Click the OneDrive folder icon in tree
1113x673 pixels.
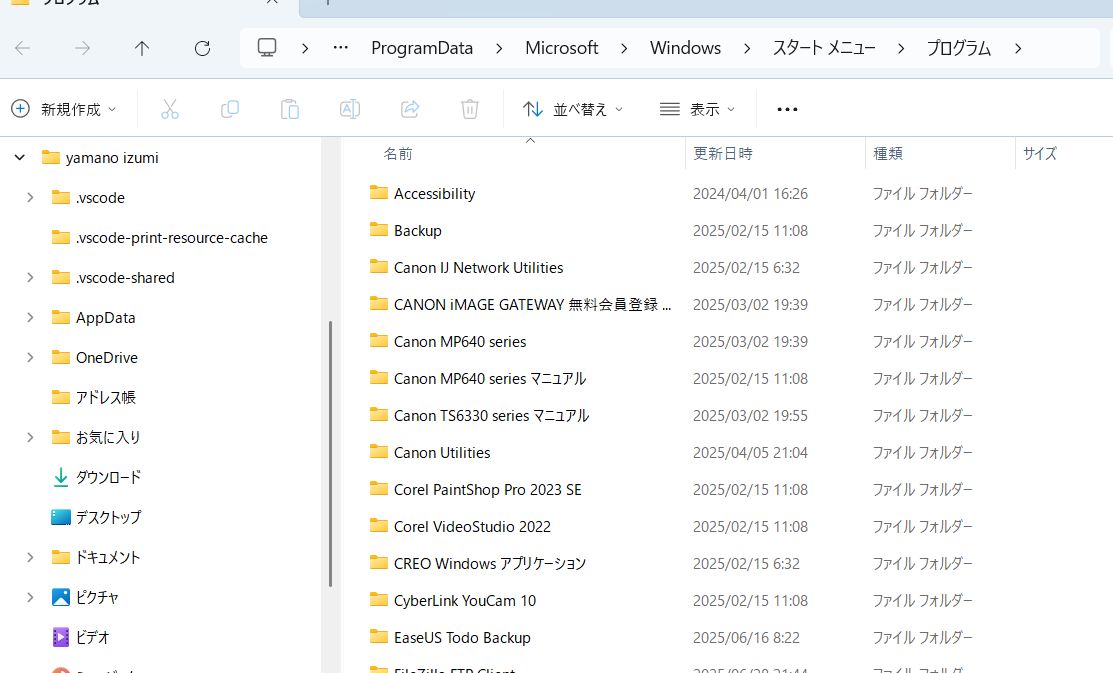(x=61, y=357)
